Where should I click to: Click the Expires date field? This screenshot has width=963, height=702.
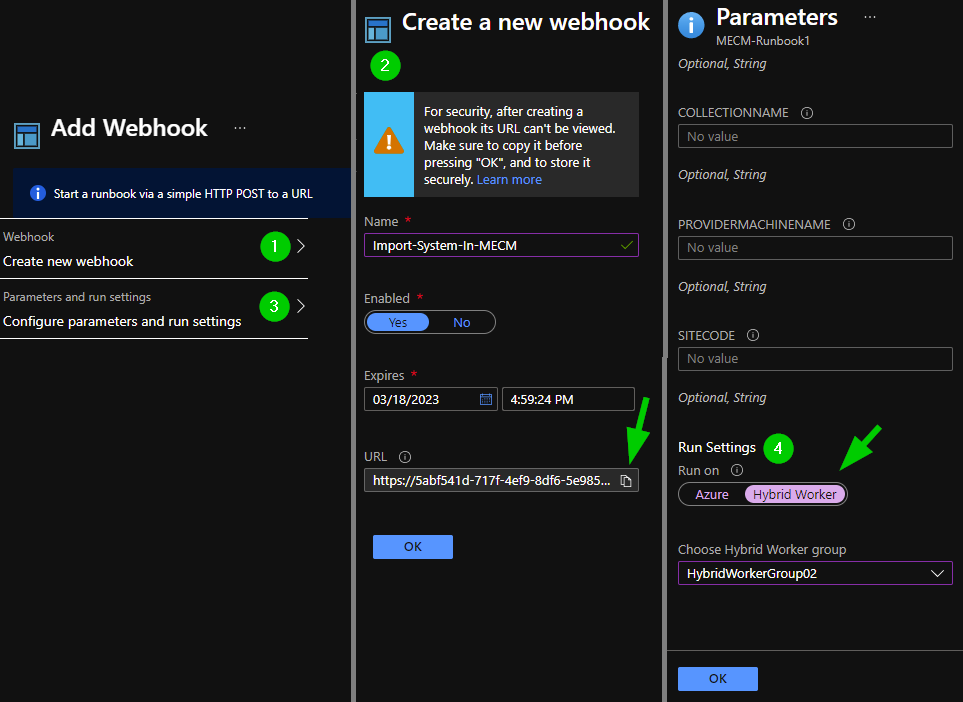tap(431, 399)
